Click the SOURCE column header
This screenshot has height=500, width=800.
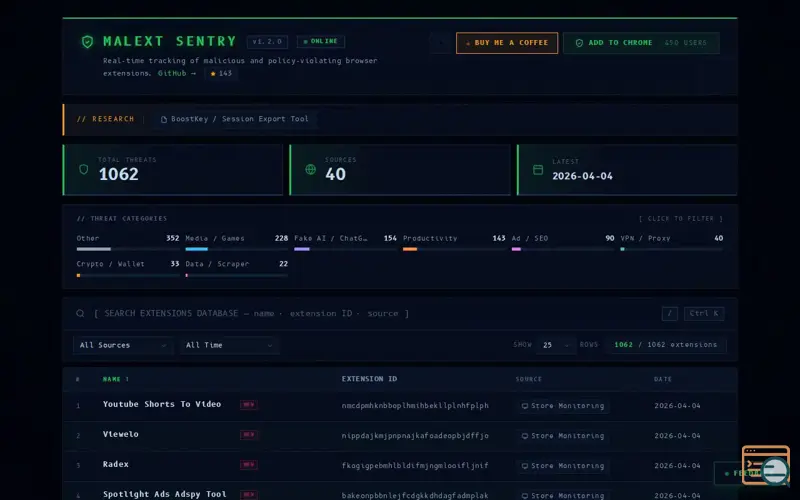pos(529,379)
